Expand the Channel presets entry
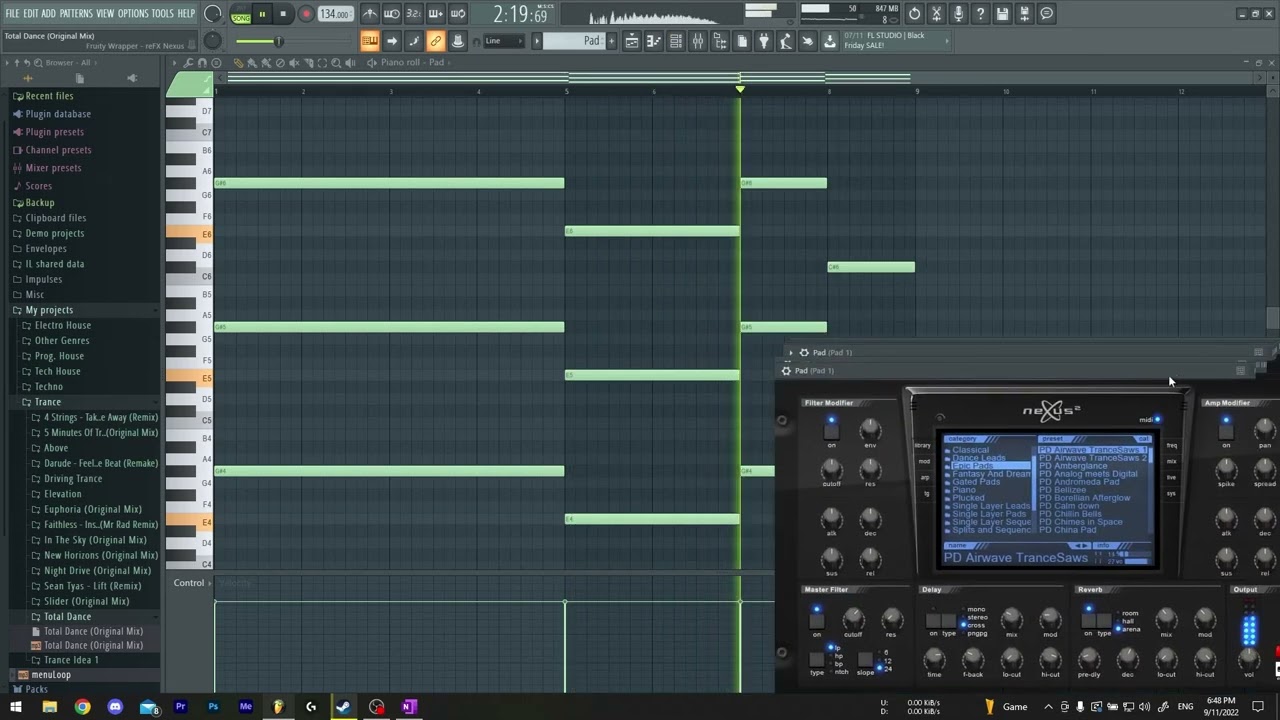This screenshot has width=1280, height=720. (x=58, y=150)
